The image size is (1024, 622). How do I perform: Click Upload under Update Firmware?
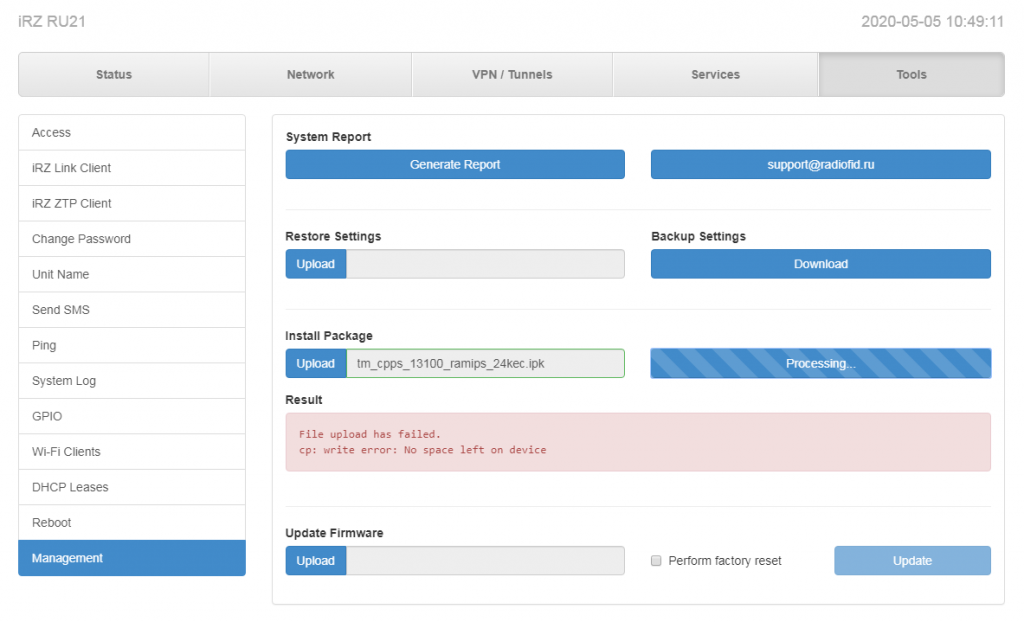316,561
